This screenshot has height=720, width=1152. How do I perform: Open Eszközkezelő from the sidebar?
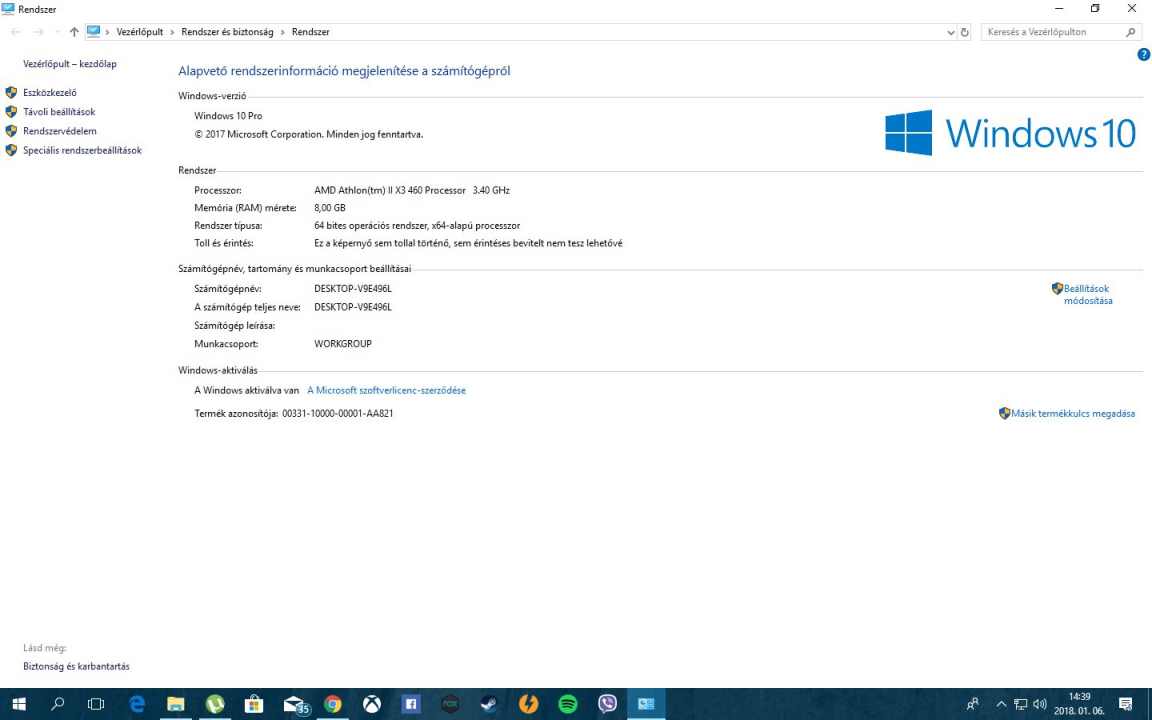click(x=49, y=93)
